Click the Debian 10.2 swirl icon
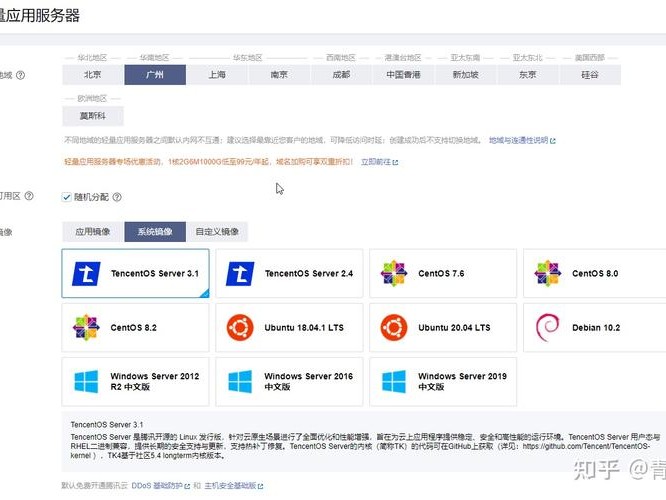Screen dimensions: 666x500 [x=547, y=328]
